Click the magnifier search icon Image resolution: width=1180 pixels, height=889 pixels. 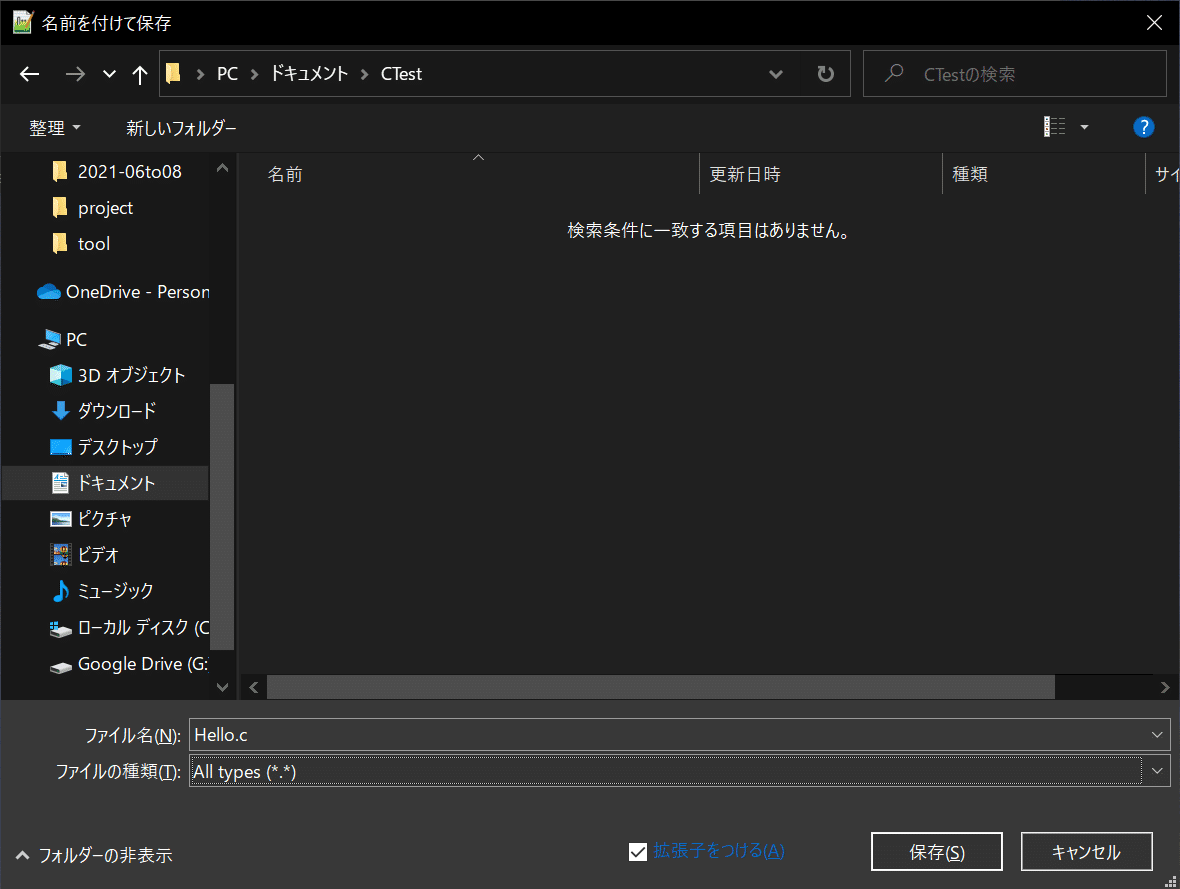pyautogui.click(x=894, y=73)
